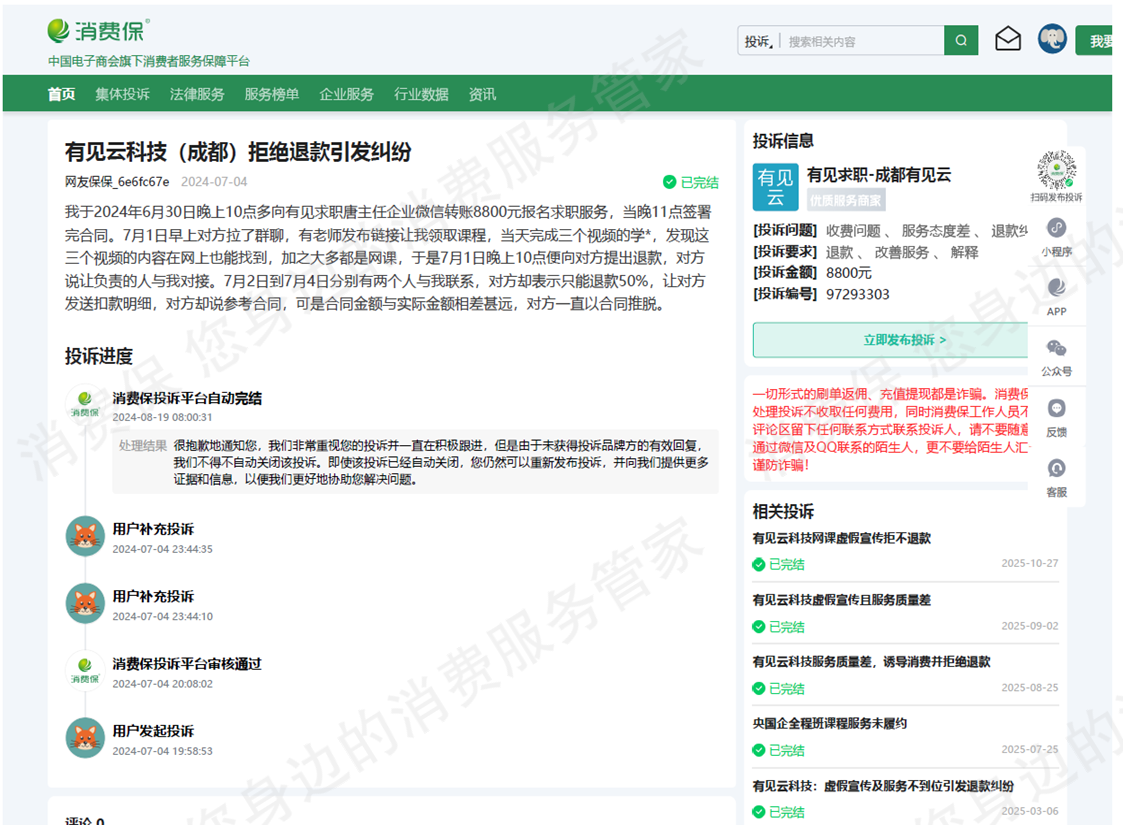Screen dimensions: 1123x825
Task: Open the 集体投诉 menu item
Action: point(122,93)
